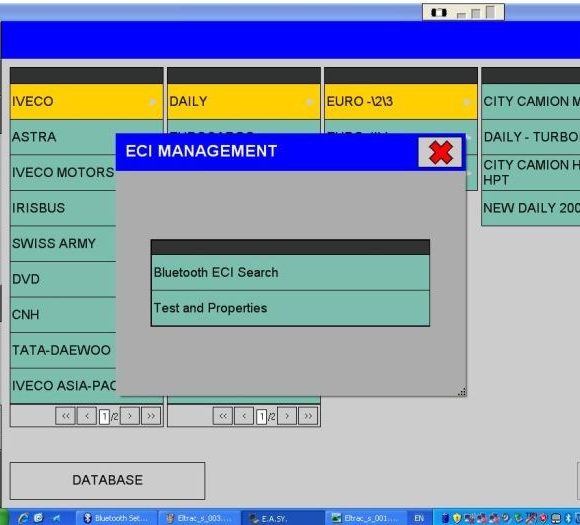This screenshot has width=580, height=525.
Task: Select Bluetooth ECI Search option
Action: (290, 273)
